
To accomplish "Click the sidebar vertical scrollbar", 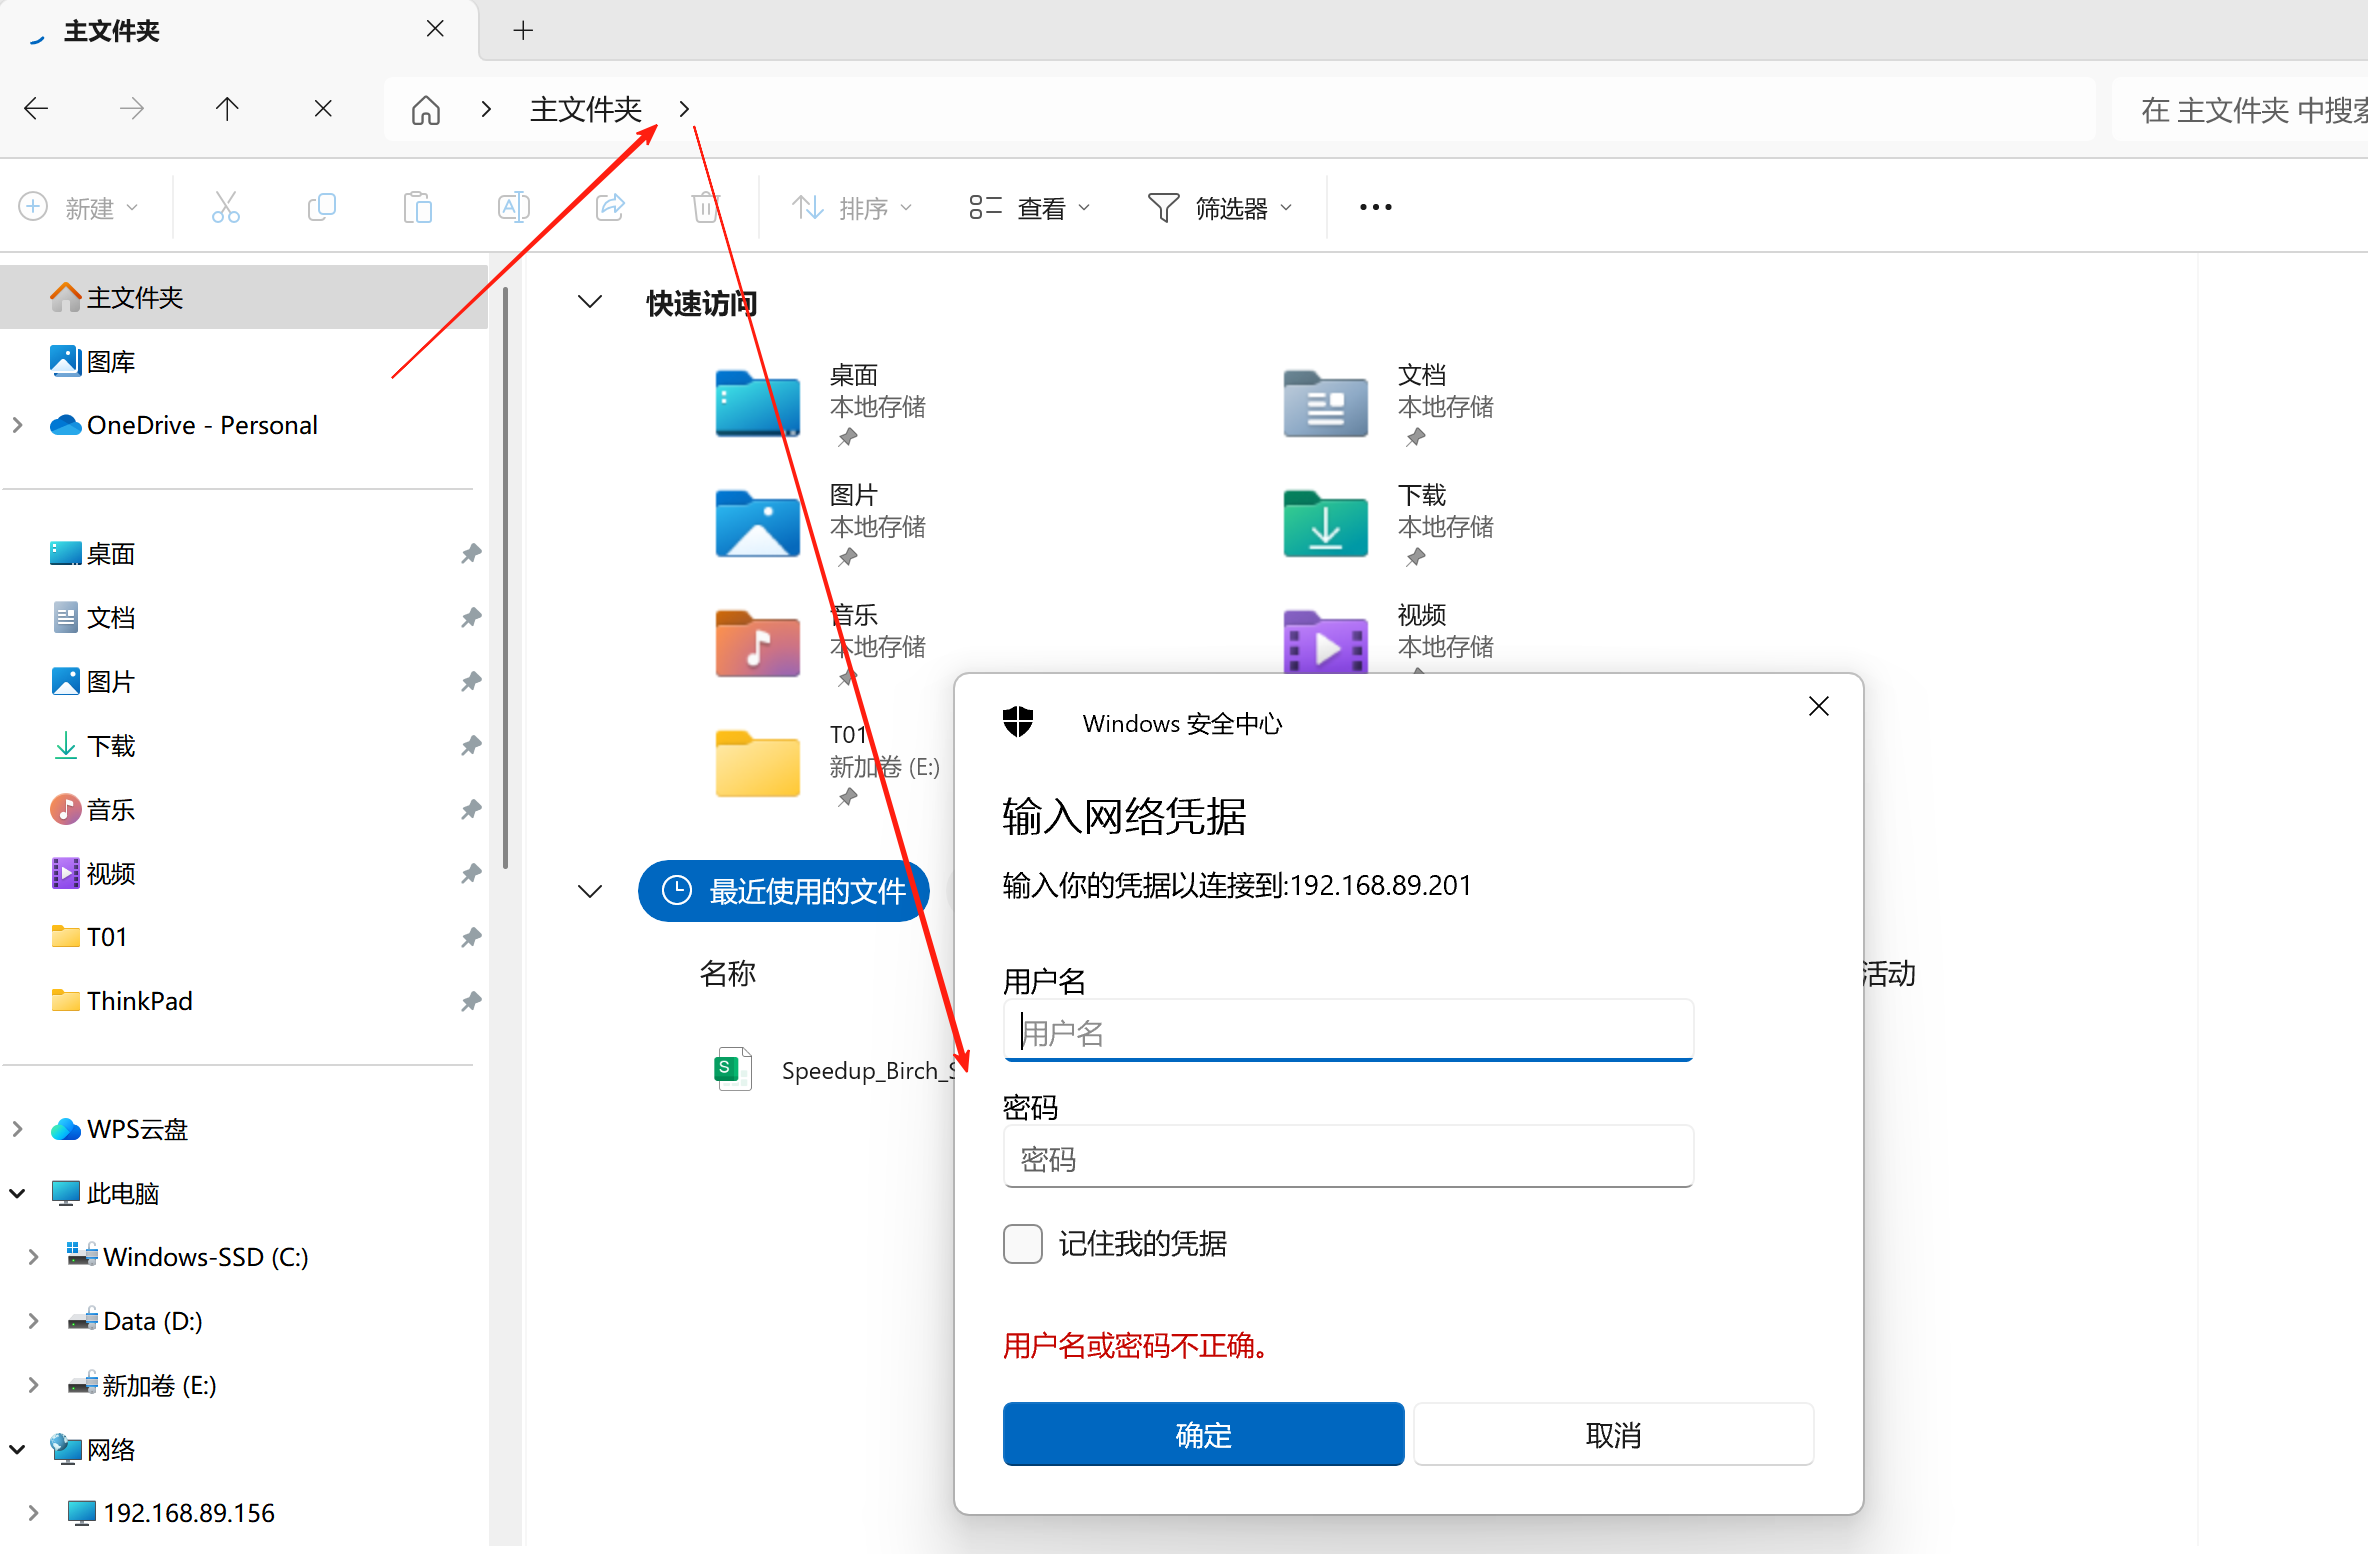I will pyautogui.click(x=506, y=580).
